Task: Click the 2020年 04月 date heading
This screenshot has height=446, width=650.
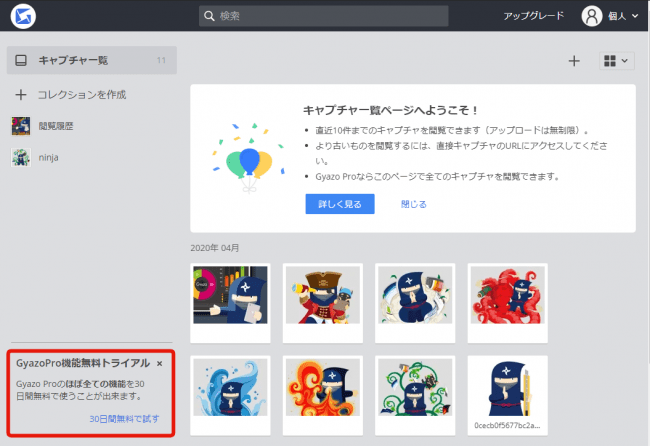Action: pos(215,248)
